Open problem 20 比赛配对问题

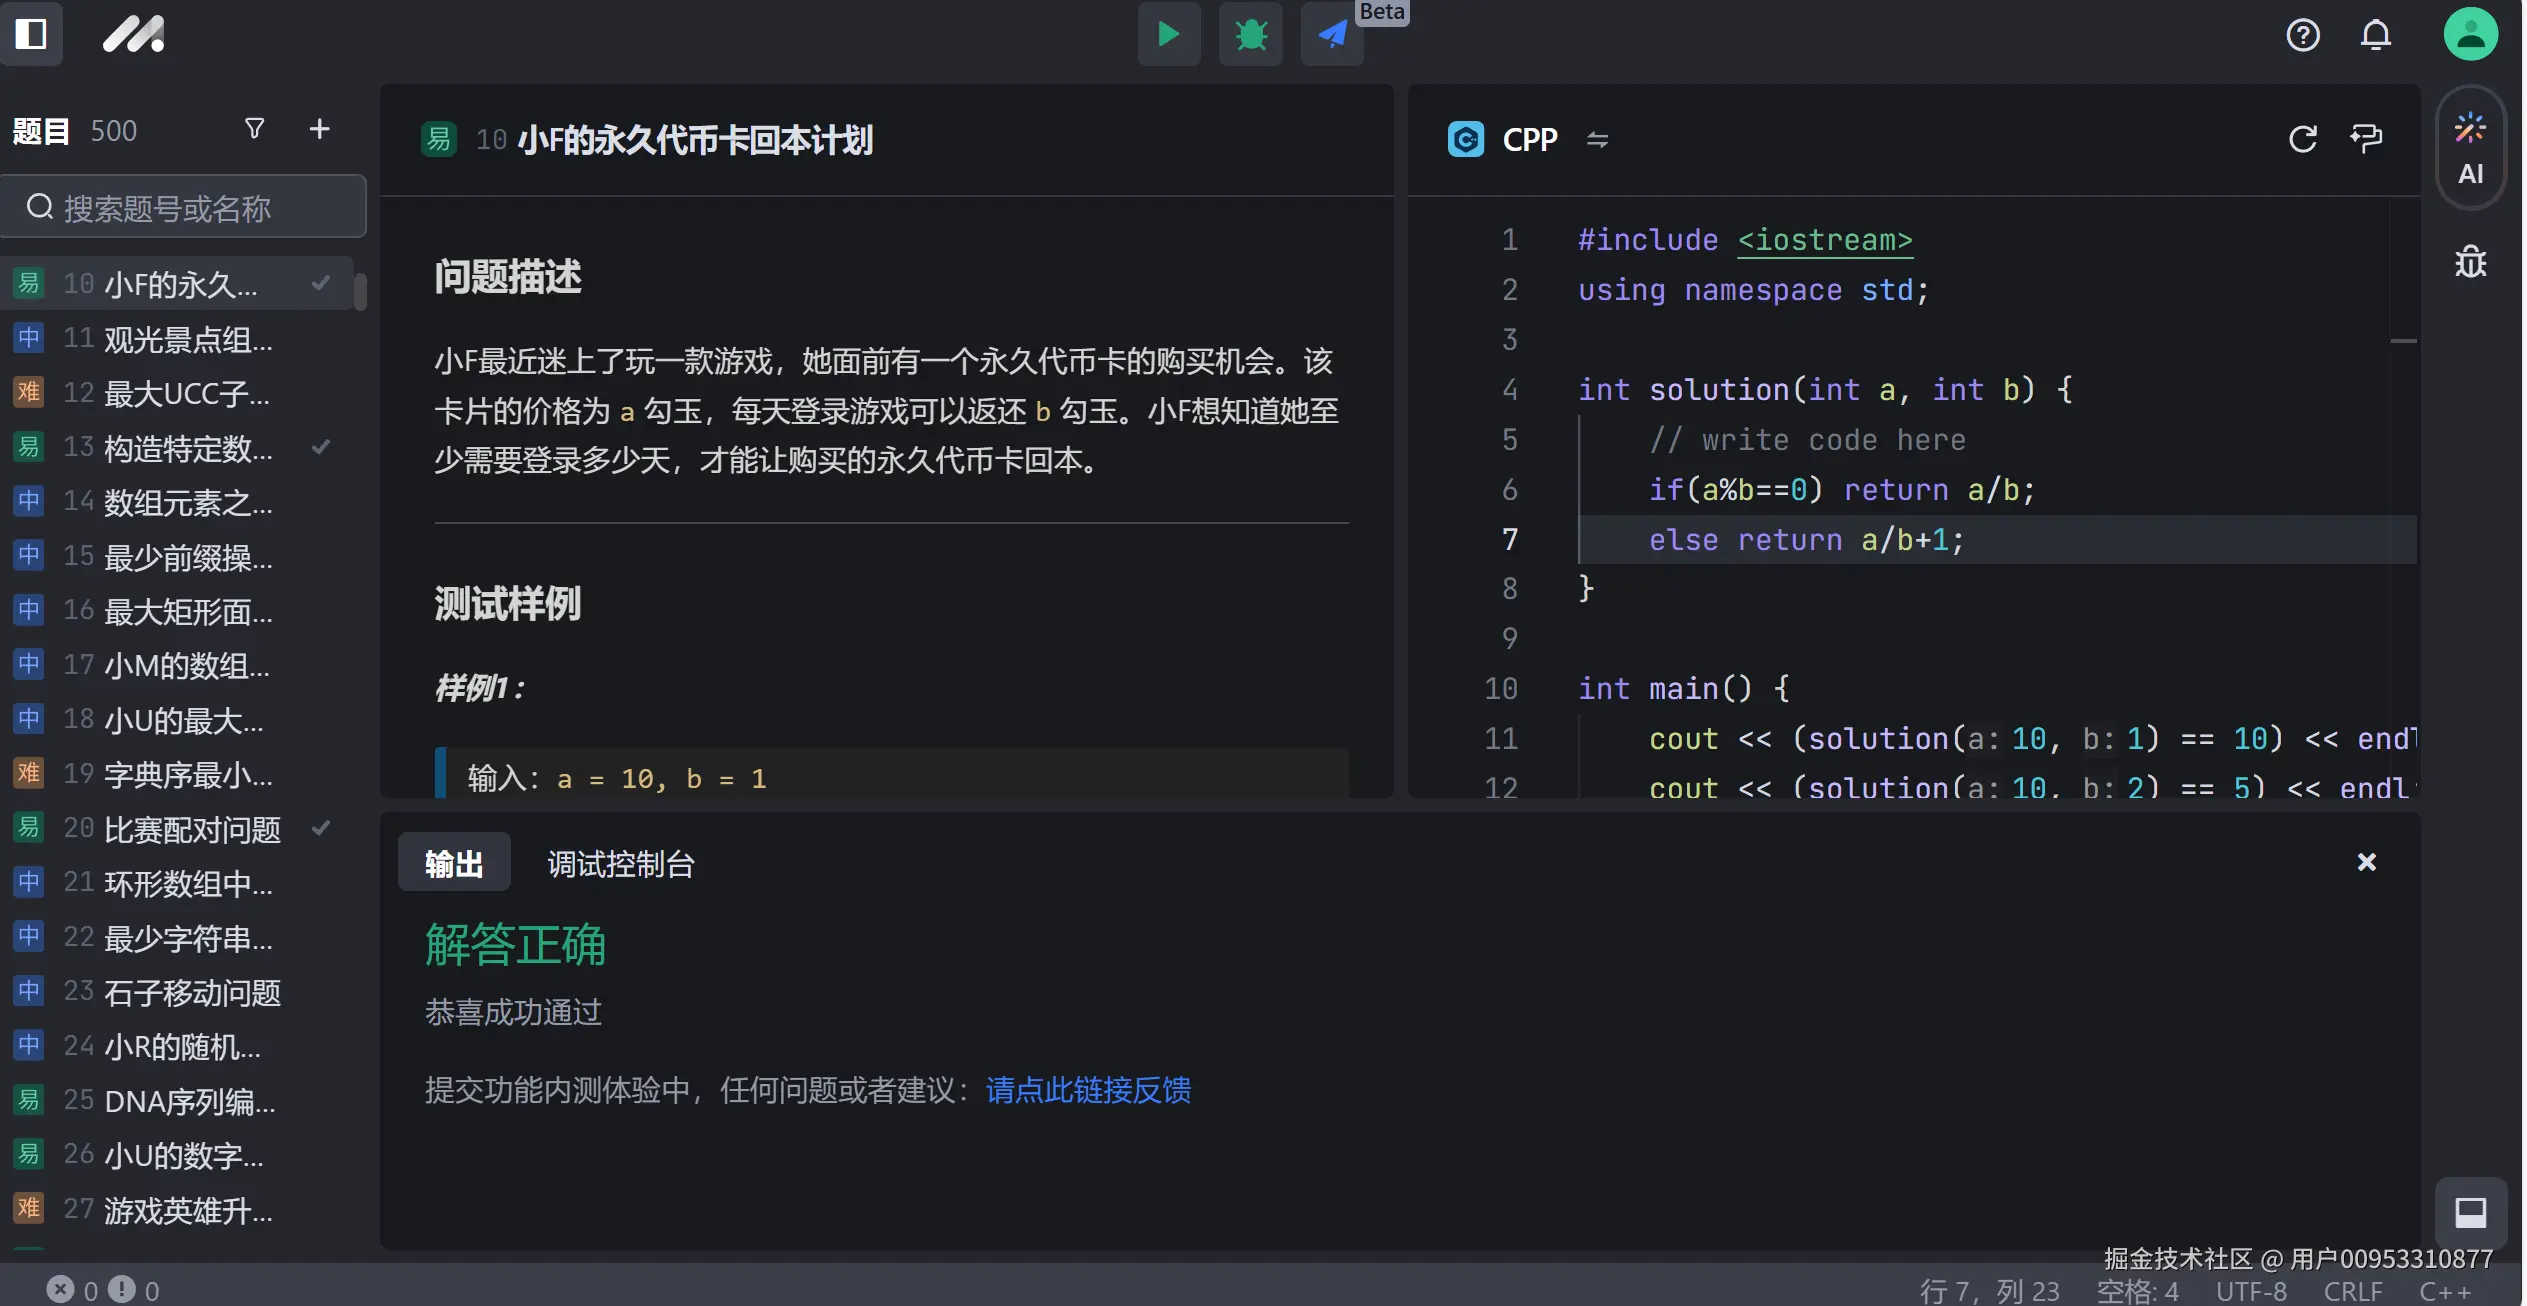pyautogui.click(x=178, y=829)
